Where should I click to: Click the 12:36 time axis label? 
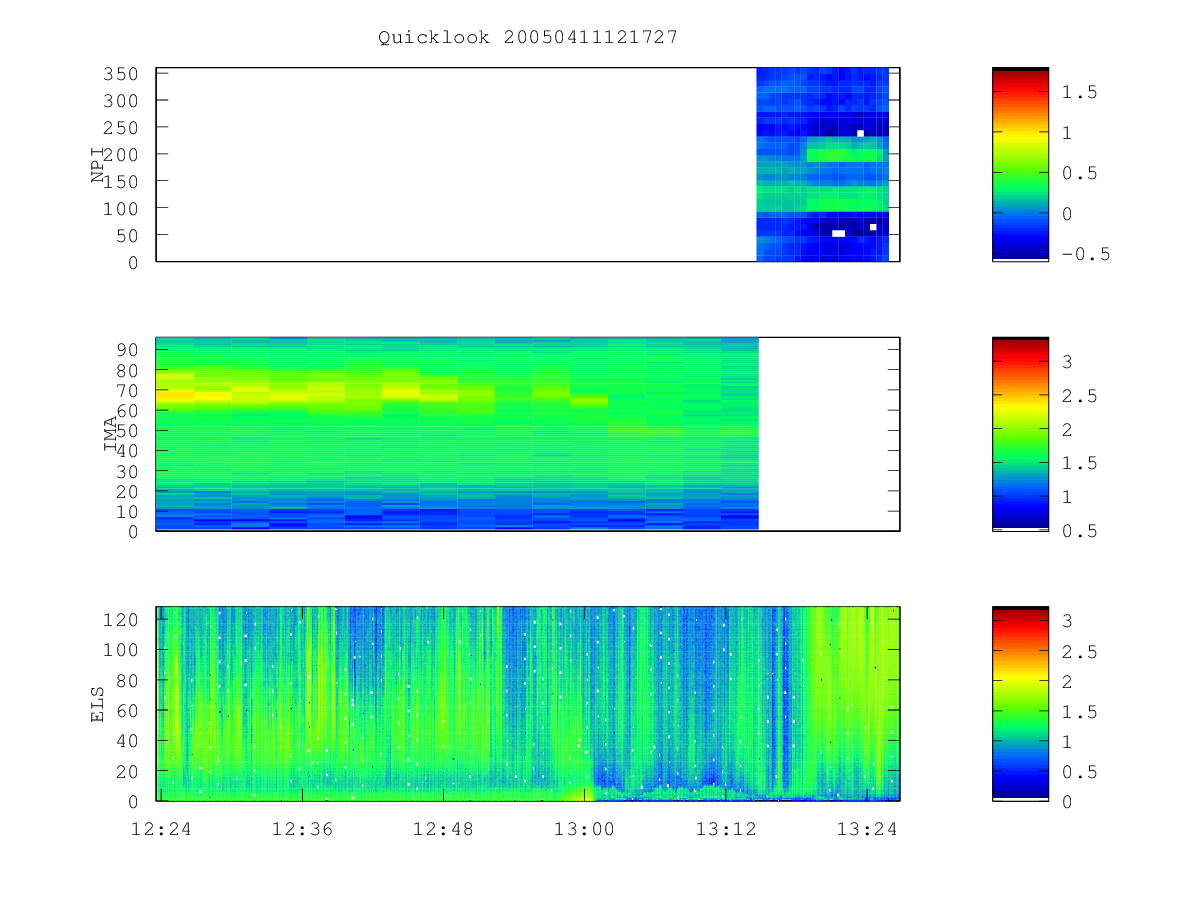(303, 829)
